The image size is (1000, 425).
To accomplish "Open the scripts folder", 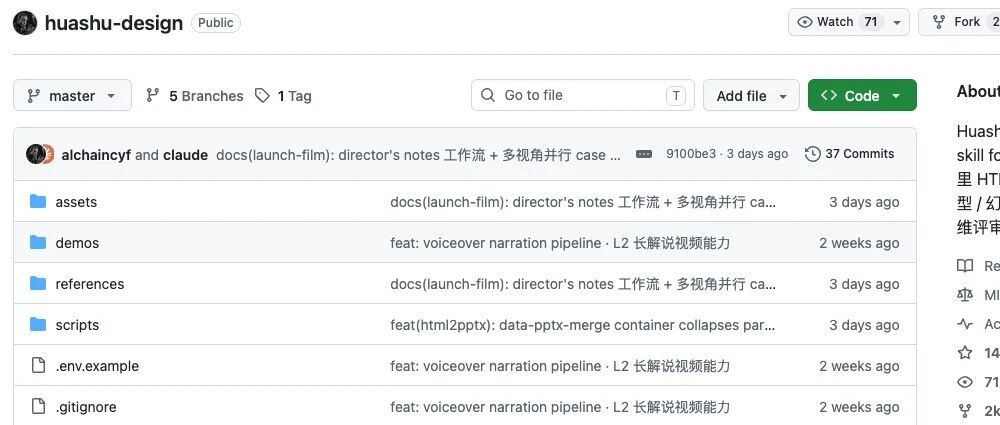I will (x=77, y=325).
